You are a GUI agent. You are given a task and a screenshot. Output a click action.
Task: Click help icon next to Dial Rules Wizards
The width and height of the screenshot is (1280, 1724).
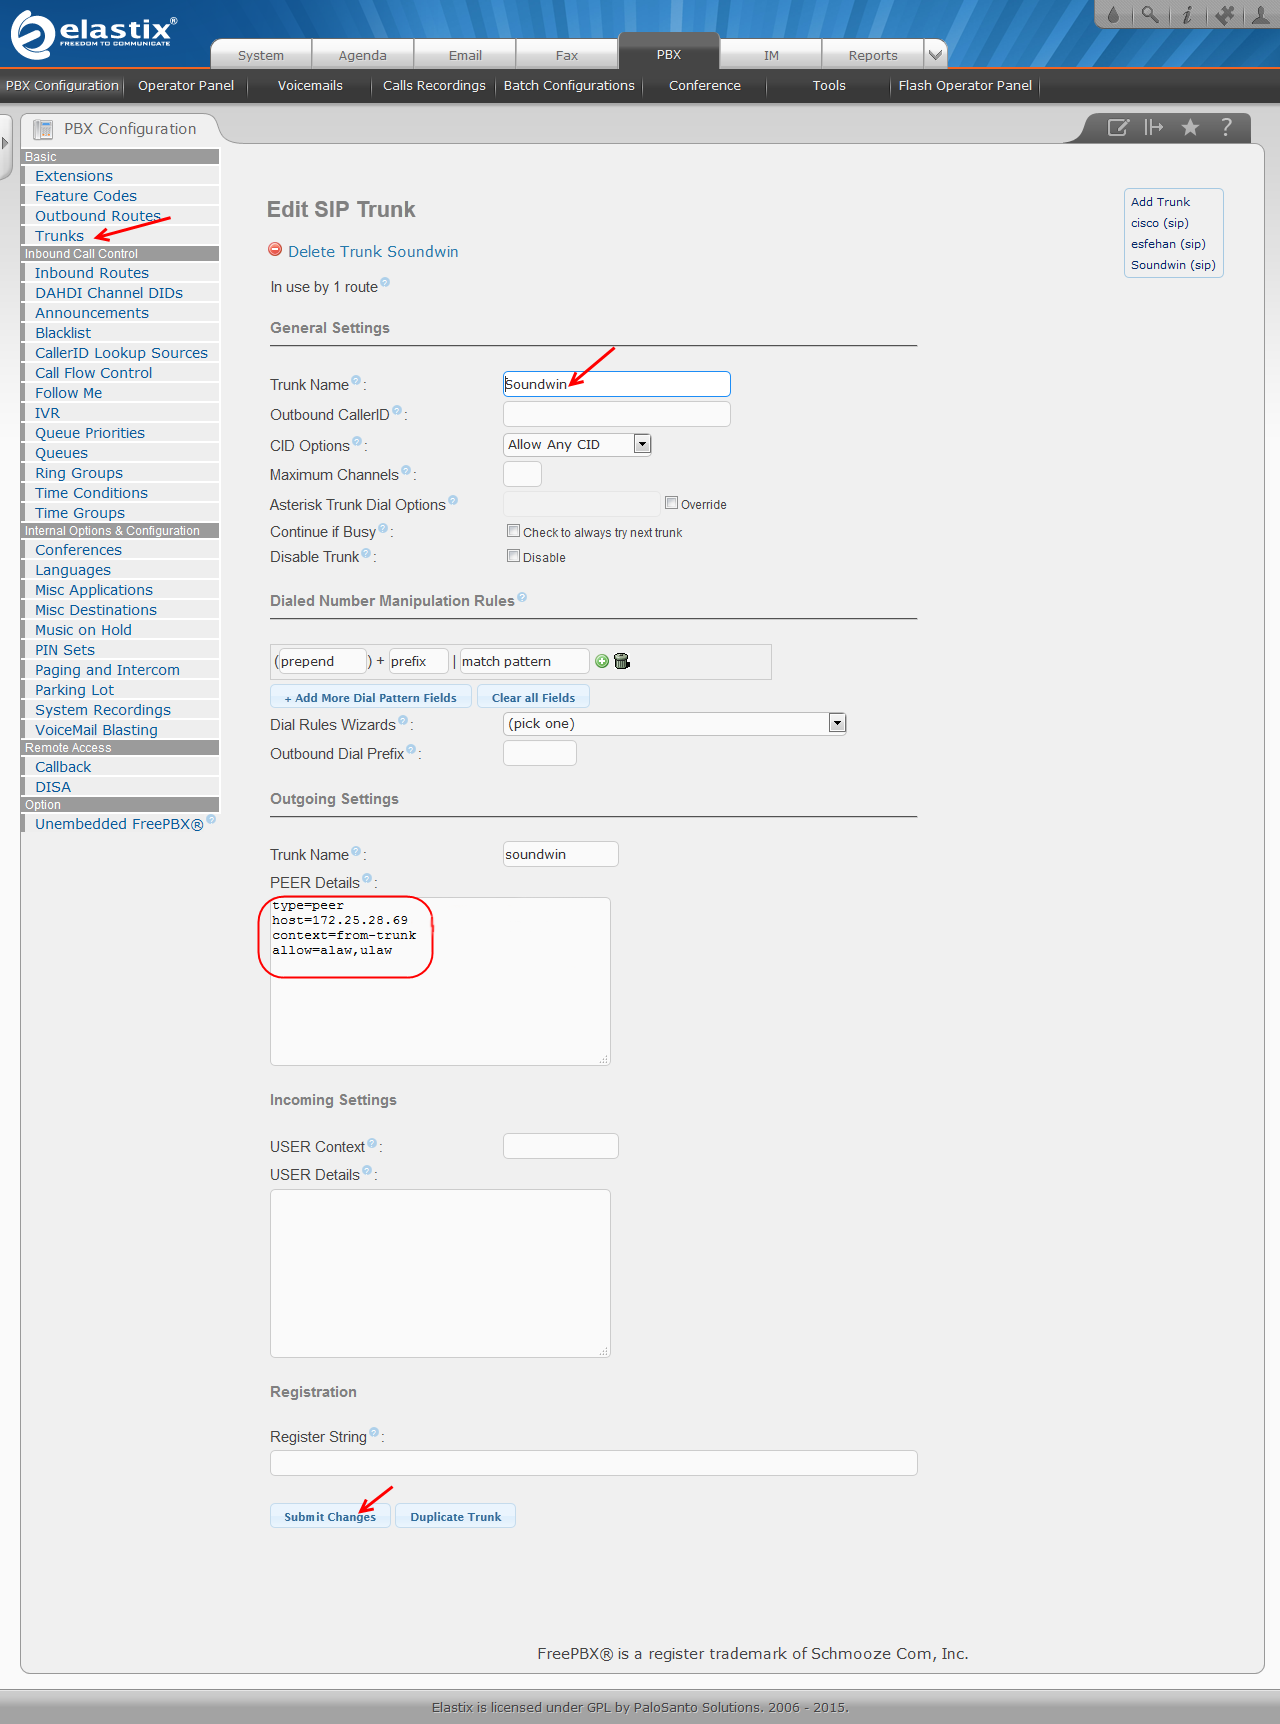[x=403, y=720]
